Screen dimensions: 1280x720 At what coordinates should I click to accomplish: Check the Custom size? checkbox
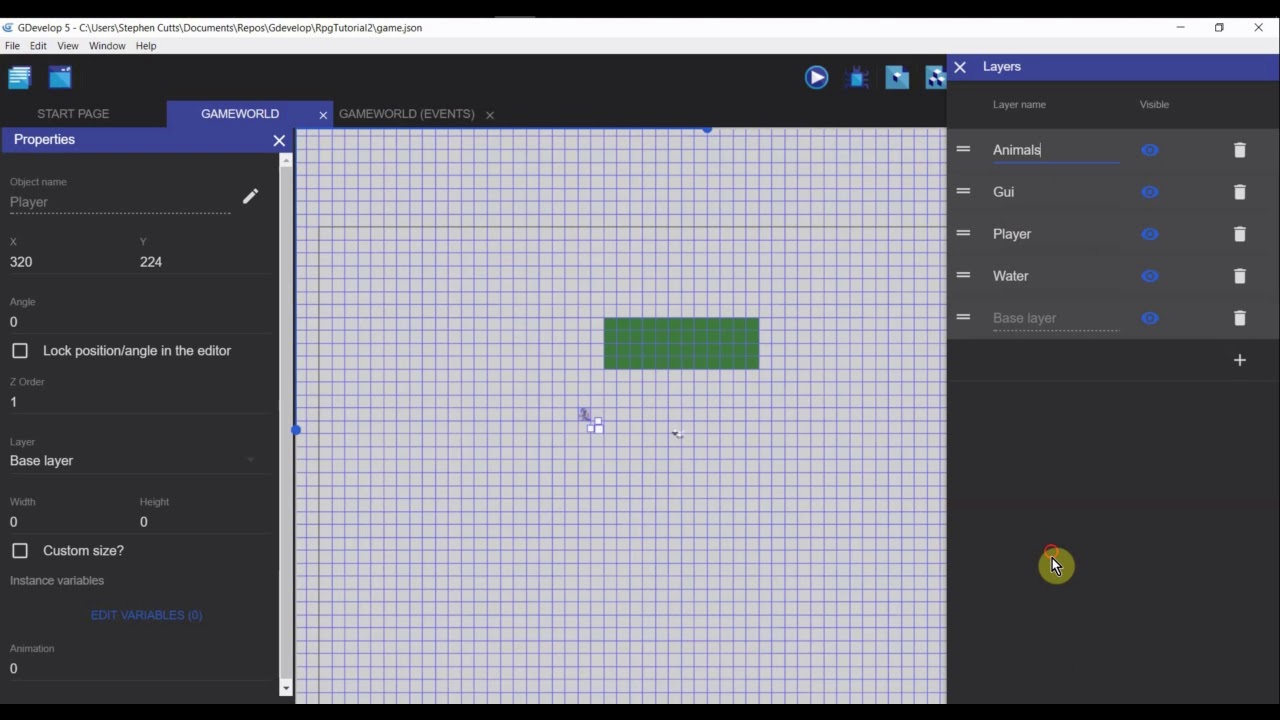point(20,551)
